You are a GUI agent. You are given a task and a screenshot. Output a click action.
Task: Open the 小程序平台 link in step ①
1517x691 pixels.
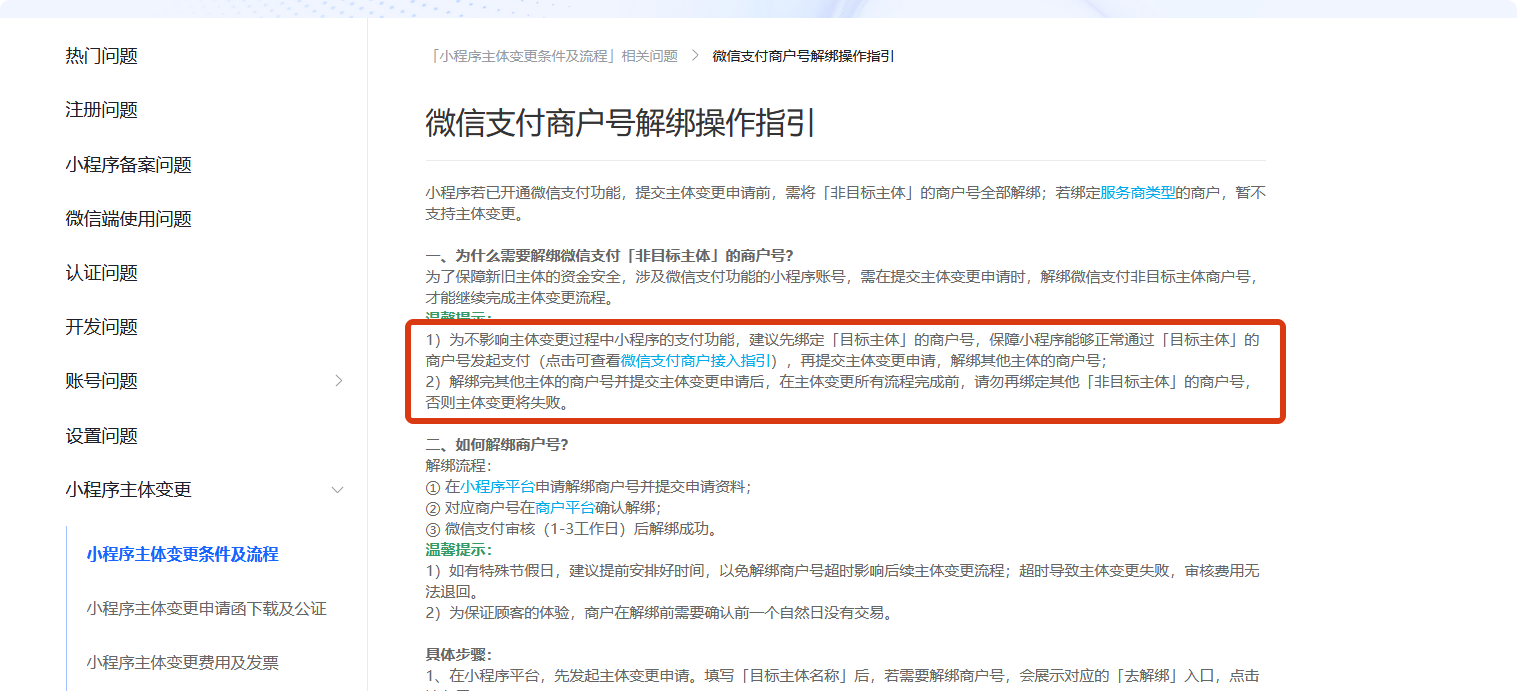pos(497,487)
